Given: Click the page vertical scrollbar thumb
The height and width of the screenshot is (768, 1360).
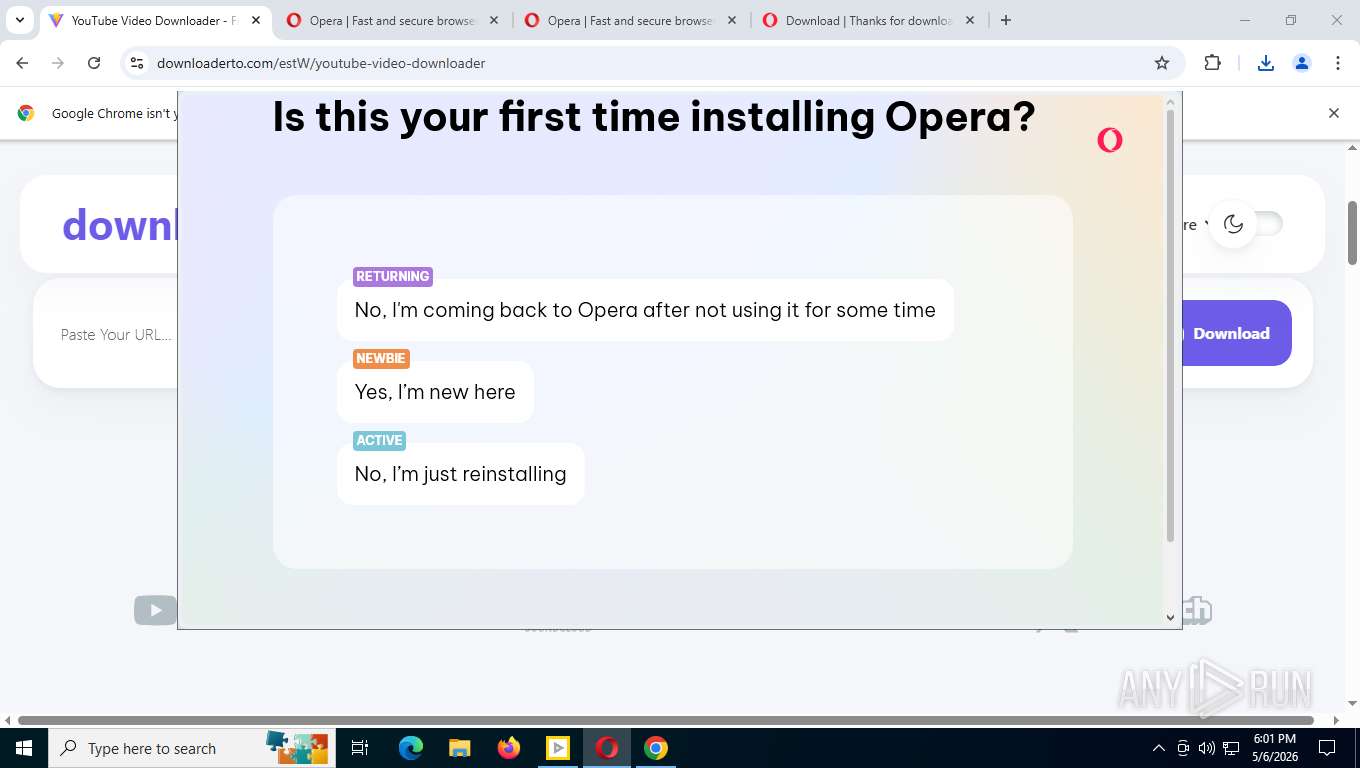Looking at the screenshot, I should pyautogui.click(x=1353, y=232).
